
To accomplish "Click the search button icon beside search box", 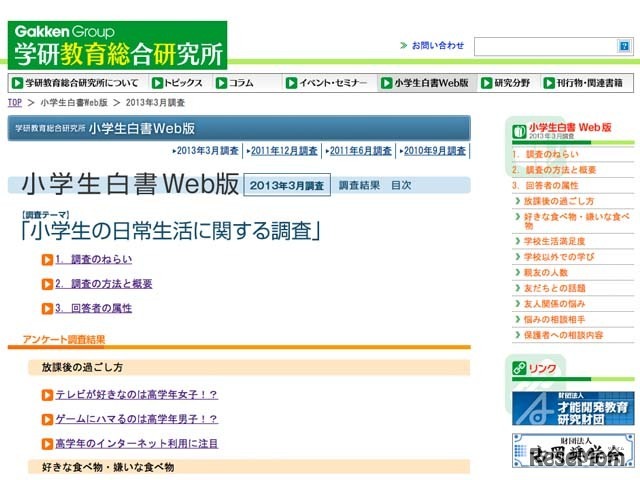I will click(x=624, y=46).
